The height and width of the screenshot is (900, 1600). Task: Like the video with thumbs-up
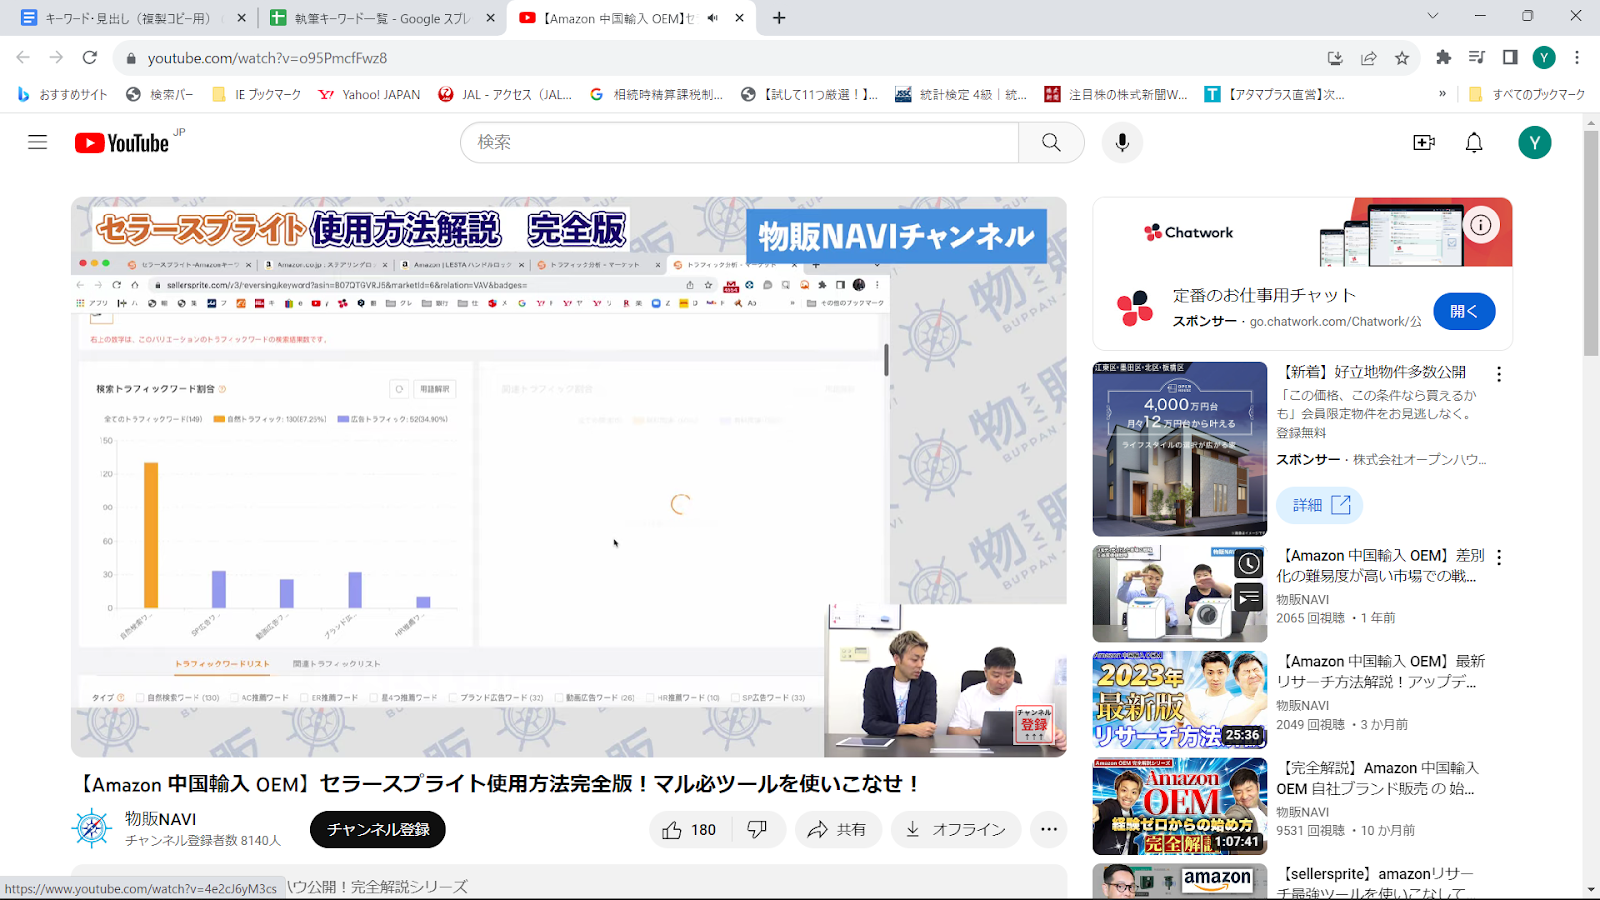coord(690,829)
